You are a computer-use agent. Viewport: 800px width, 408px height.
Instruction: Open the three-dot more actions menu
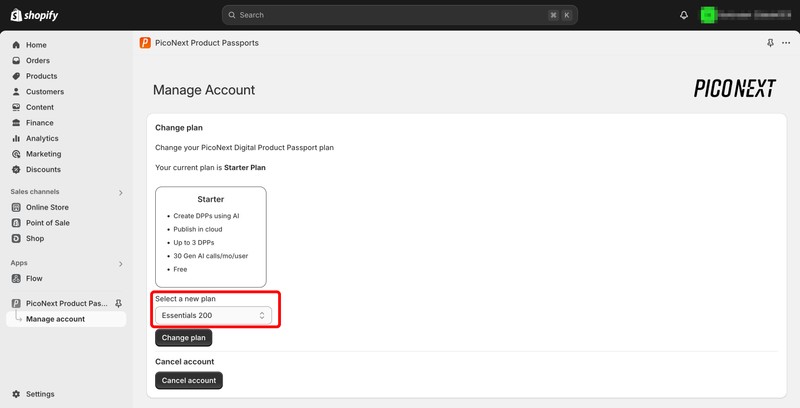click(786, 43)
